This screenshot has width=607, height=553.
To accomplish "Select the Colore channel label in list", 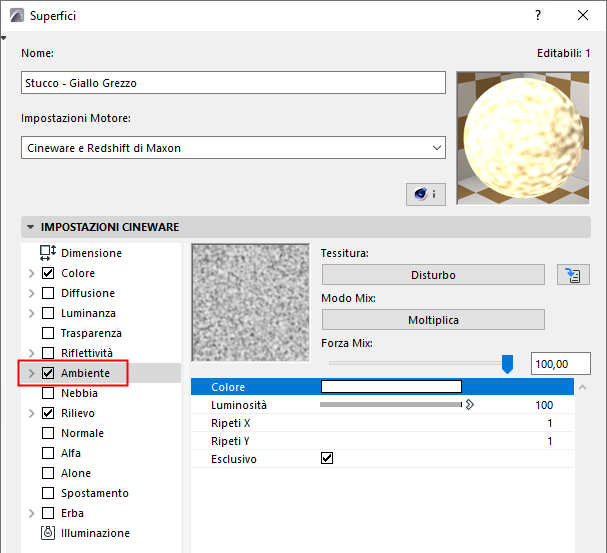I will coord(78,273).
